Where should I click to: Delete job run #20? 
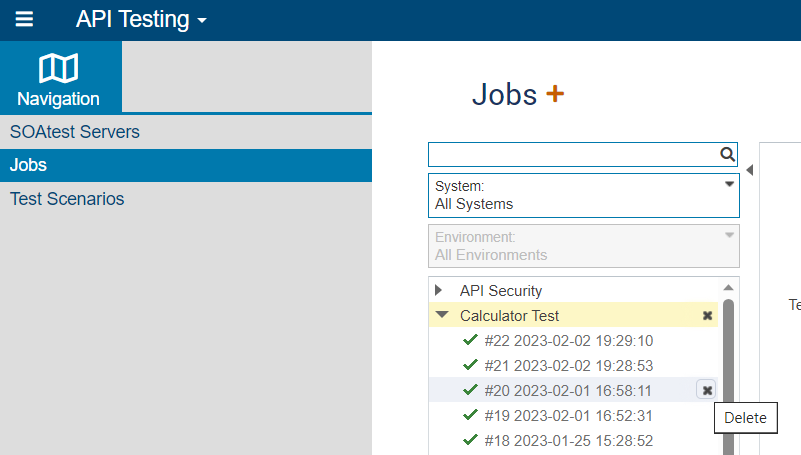coord(707,391)
